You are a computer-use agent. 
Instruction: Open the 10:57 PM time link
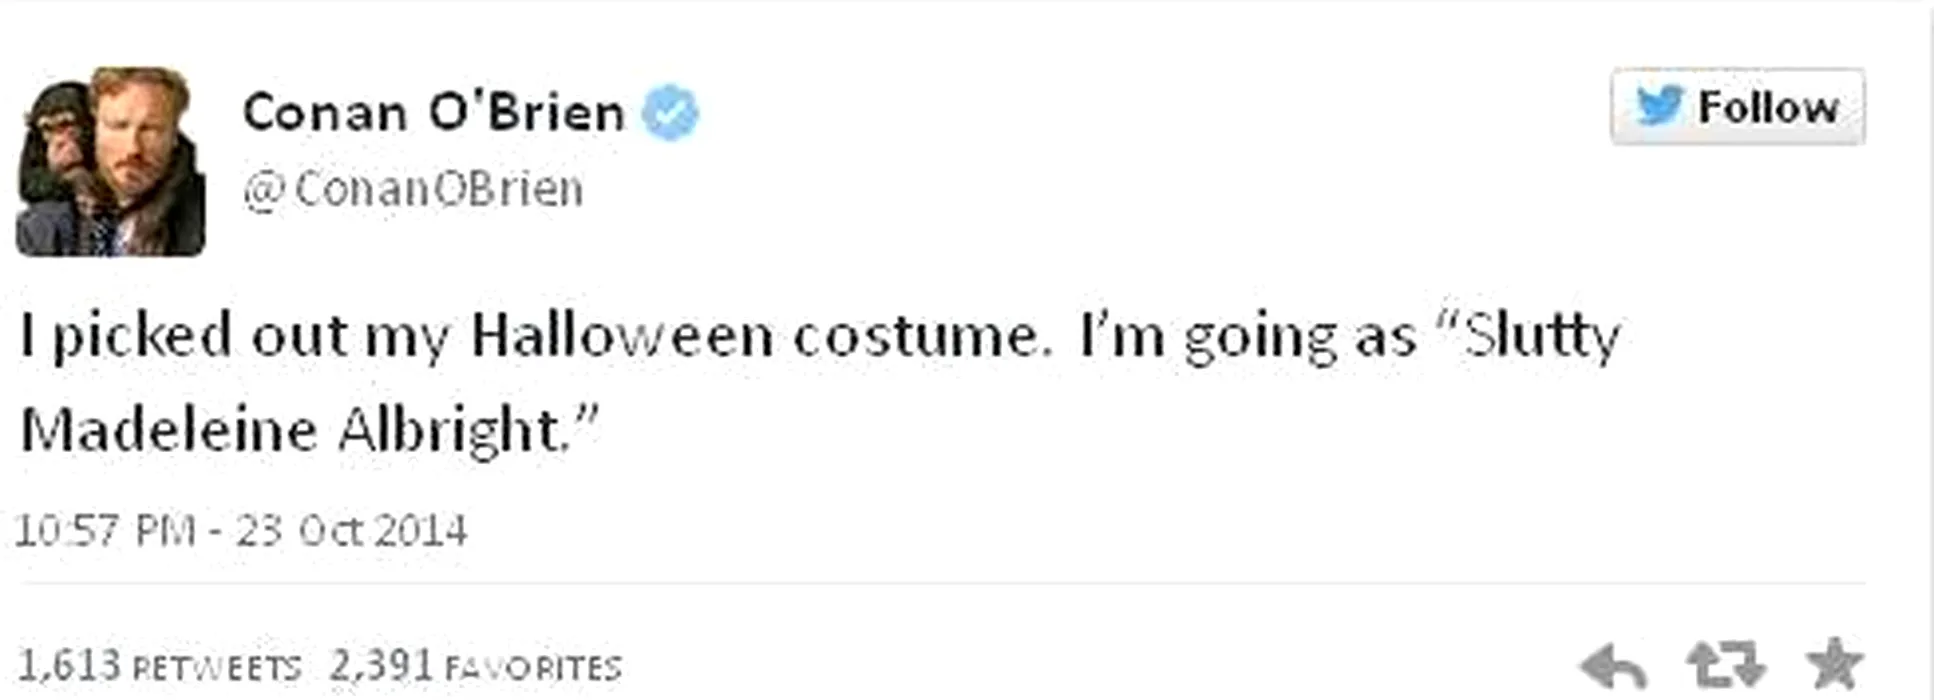pyautogui.click(x=105, y=530)
